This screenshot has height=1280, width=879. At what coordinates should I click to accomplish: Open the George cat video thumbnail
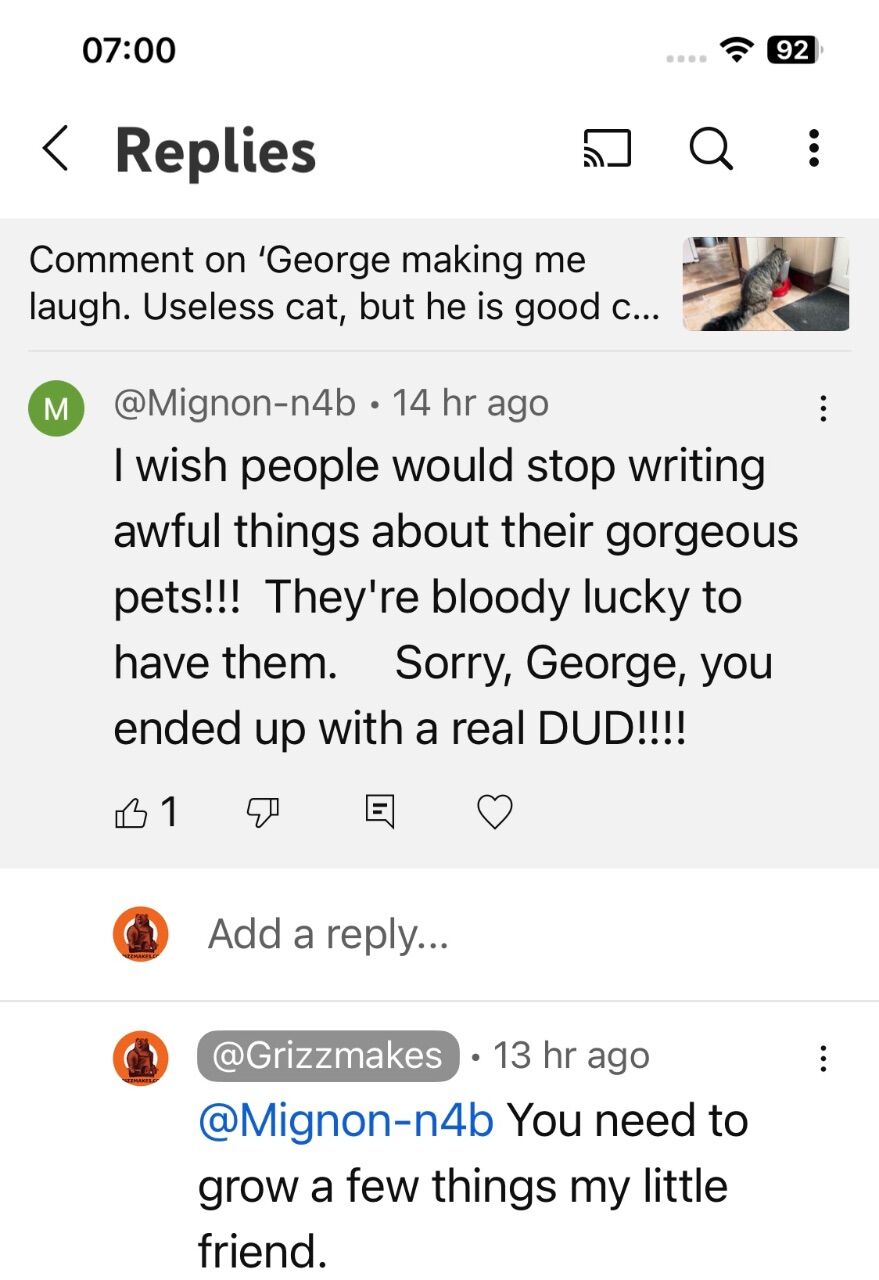click(x=766, y=284)
